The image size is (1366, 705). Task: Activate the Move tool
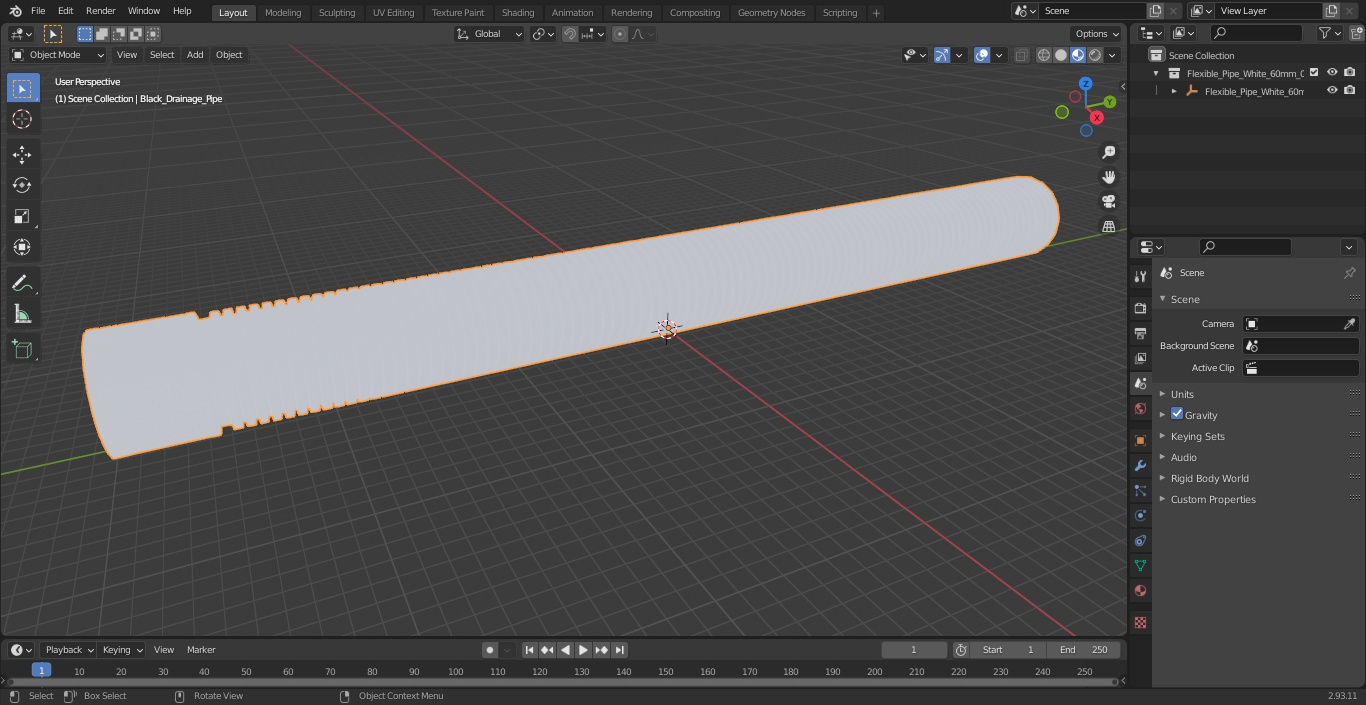[22, 154]
